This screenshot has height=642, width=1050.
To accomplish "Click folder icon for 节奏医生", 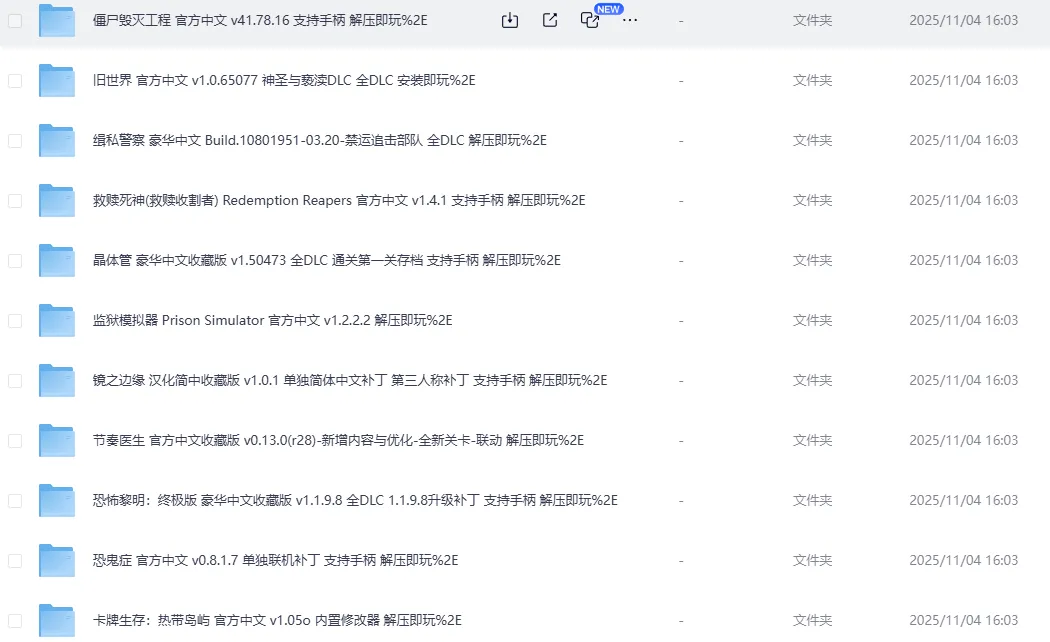I will click(56, 440).
